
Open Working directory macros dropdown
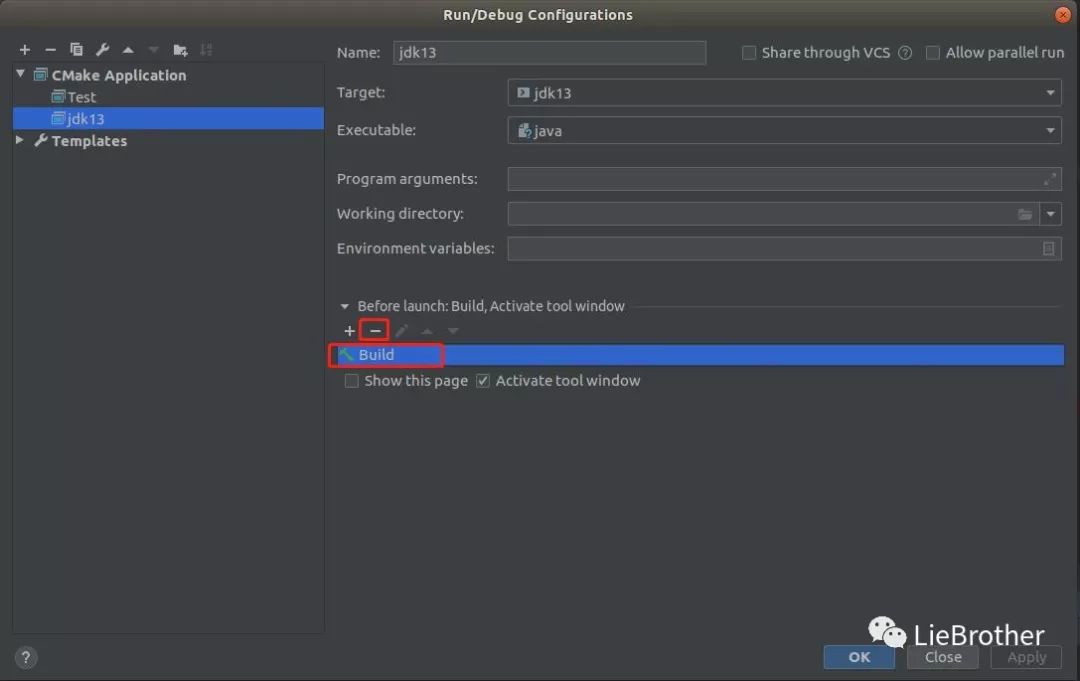(1050, 215)
